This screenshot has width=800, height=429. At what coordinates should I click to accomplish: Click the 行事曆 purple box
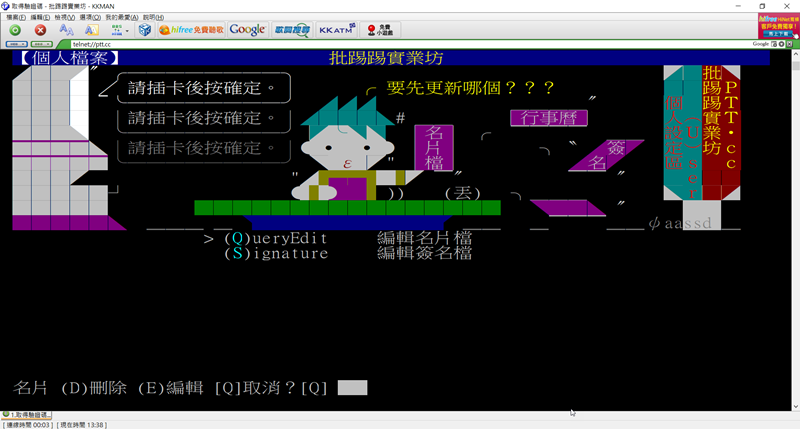click(x=549, y=118)
